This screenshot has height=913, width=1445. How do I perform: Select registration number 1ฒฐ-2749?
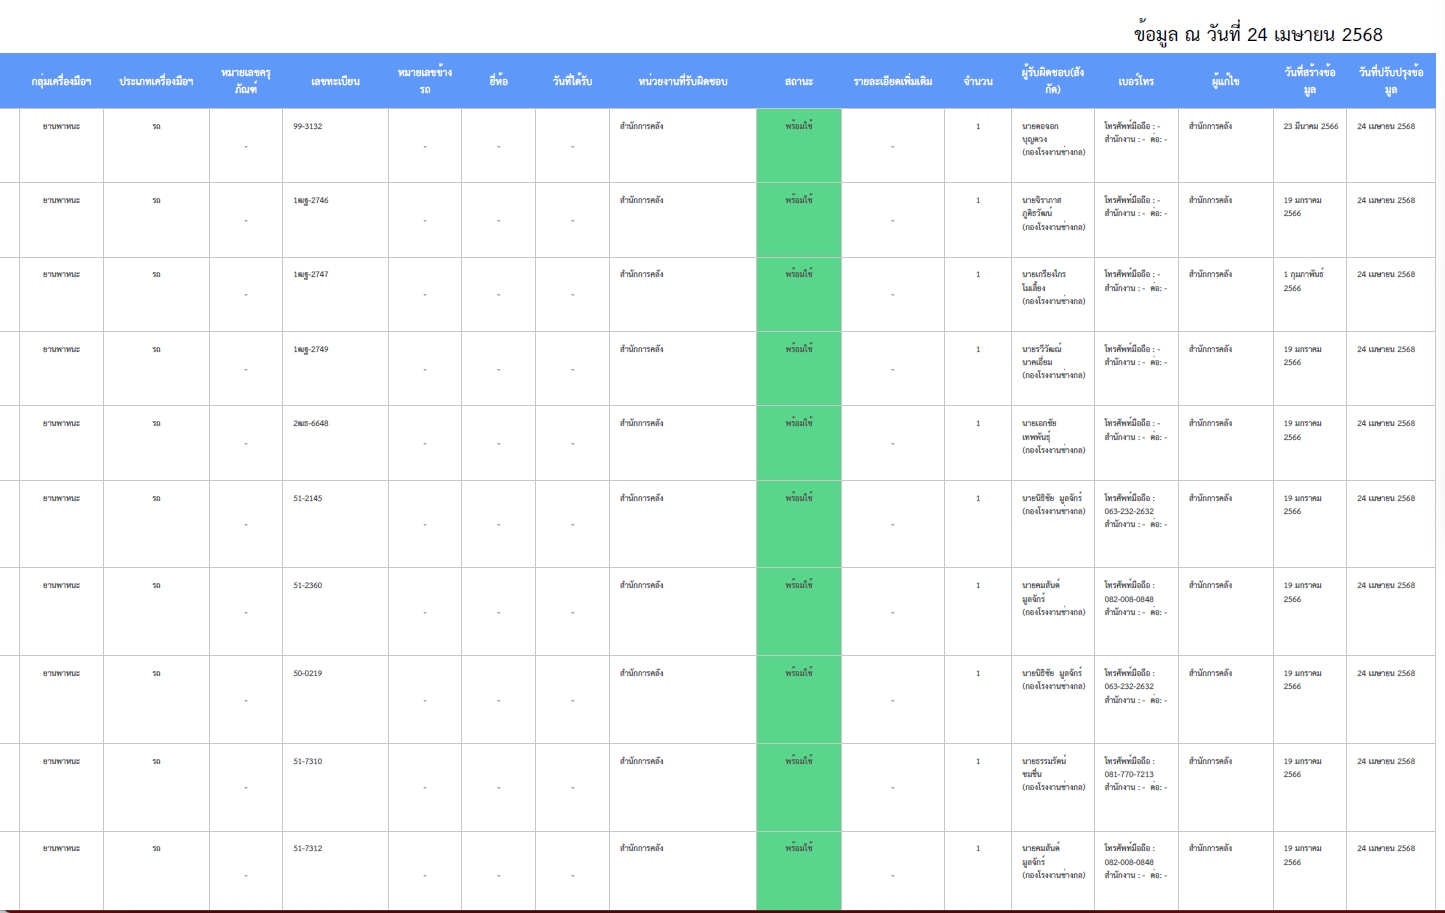coord(311,349)
